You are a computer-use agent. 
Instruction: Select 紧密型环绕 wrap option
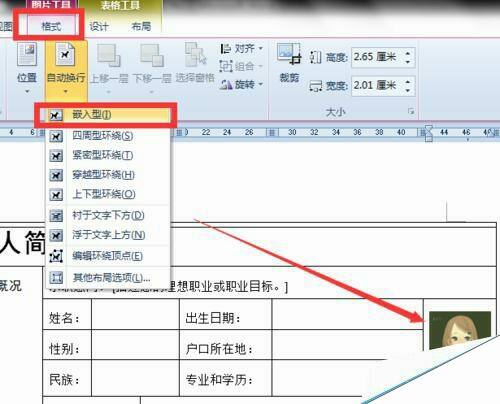pyautogui.click(x=108, y=155)
